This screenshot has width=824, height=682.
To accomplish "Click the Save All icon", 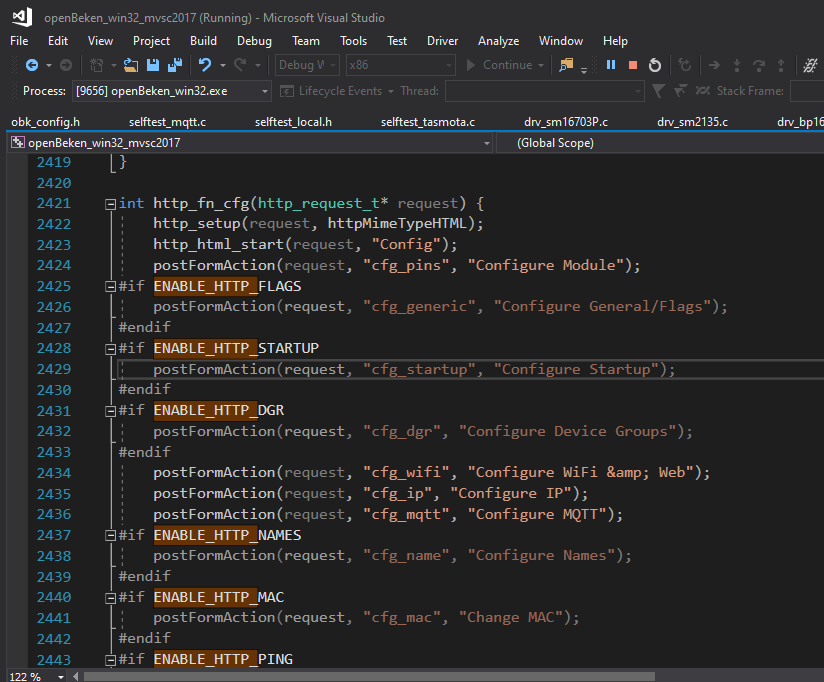I will click(174, 65).
